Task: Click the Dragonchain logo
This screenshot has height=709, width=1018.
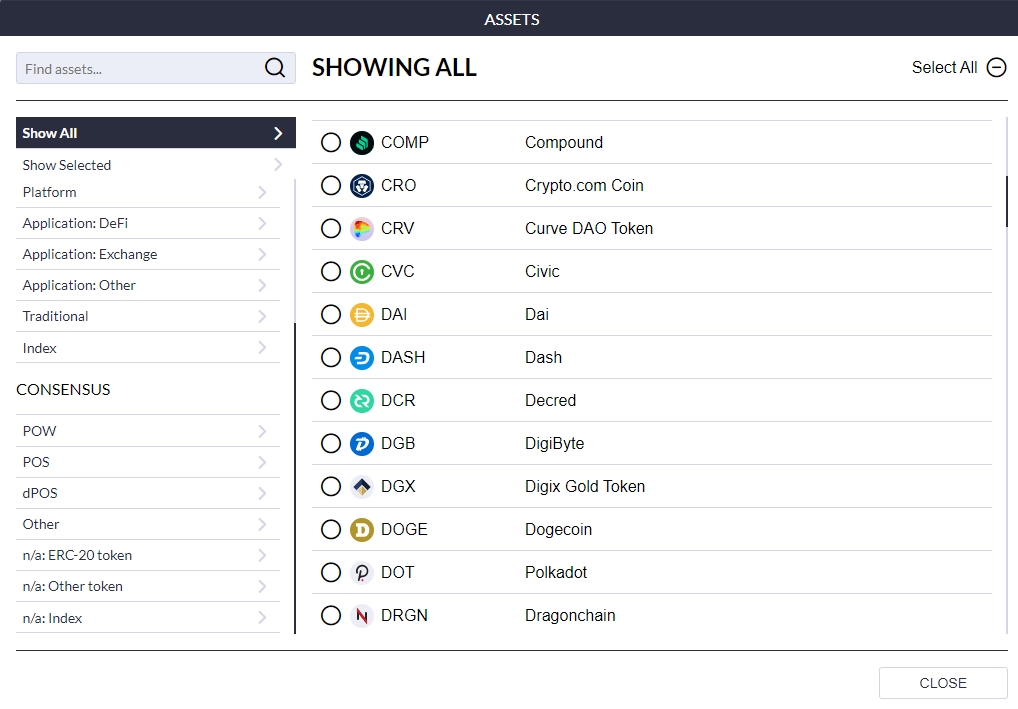Action: [362, 616]
